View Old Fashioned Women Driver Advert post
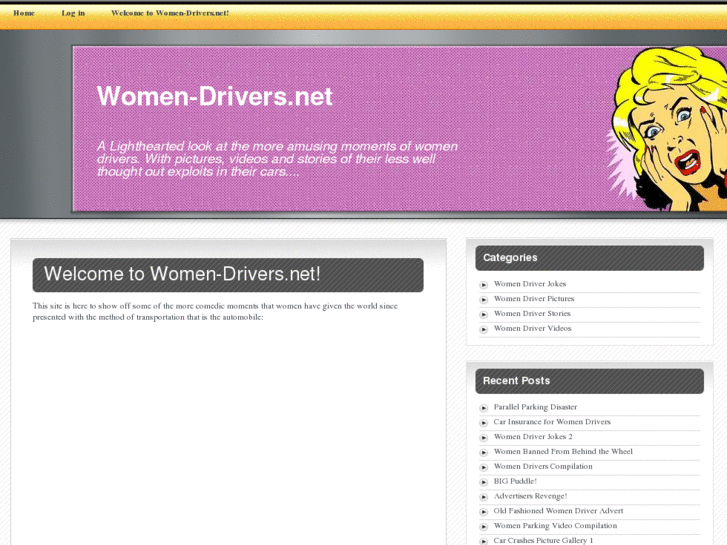 558,511
